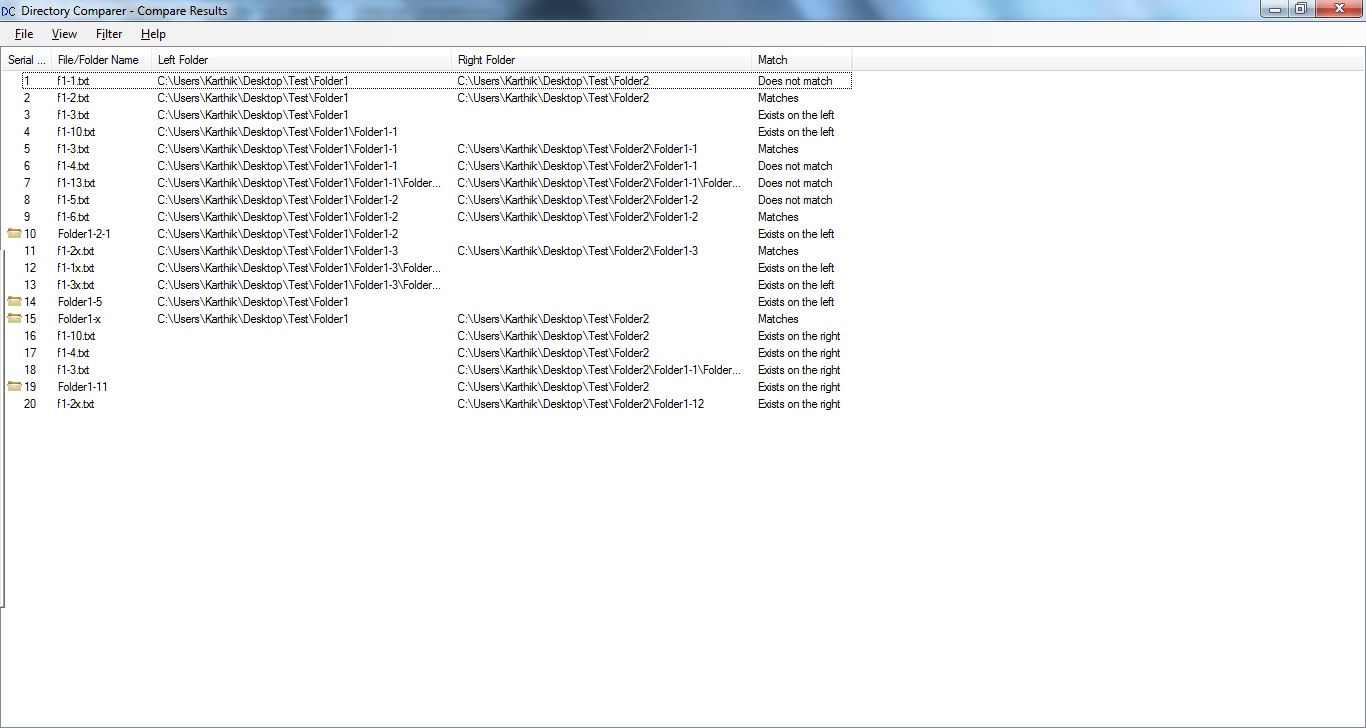Click the folder icon beside Folder1-5
1366x728 pixels.
[x=14, y=301]
